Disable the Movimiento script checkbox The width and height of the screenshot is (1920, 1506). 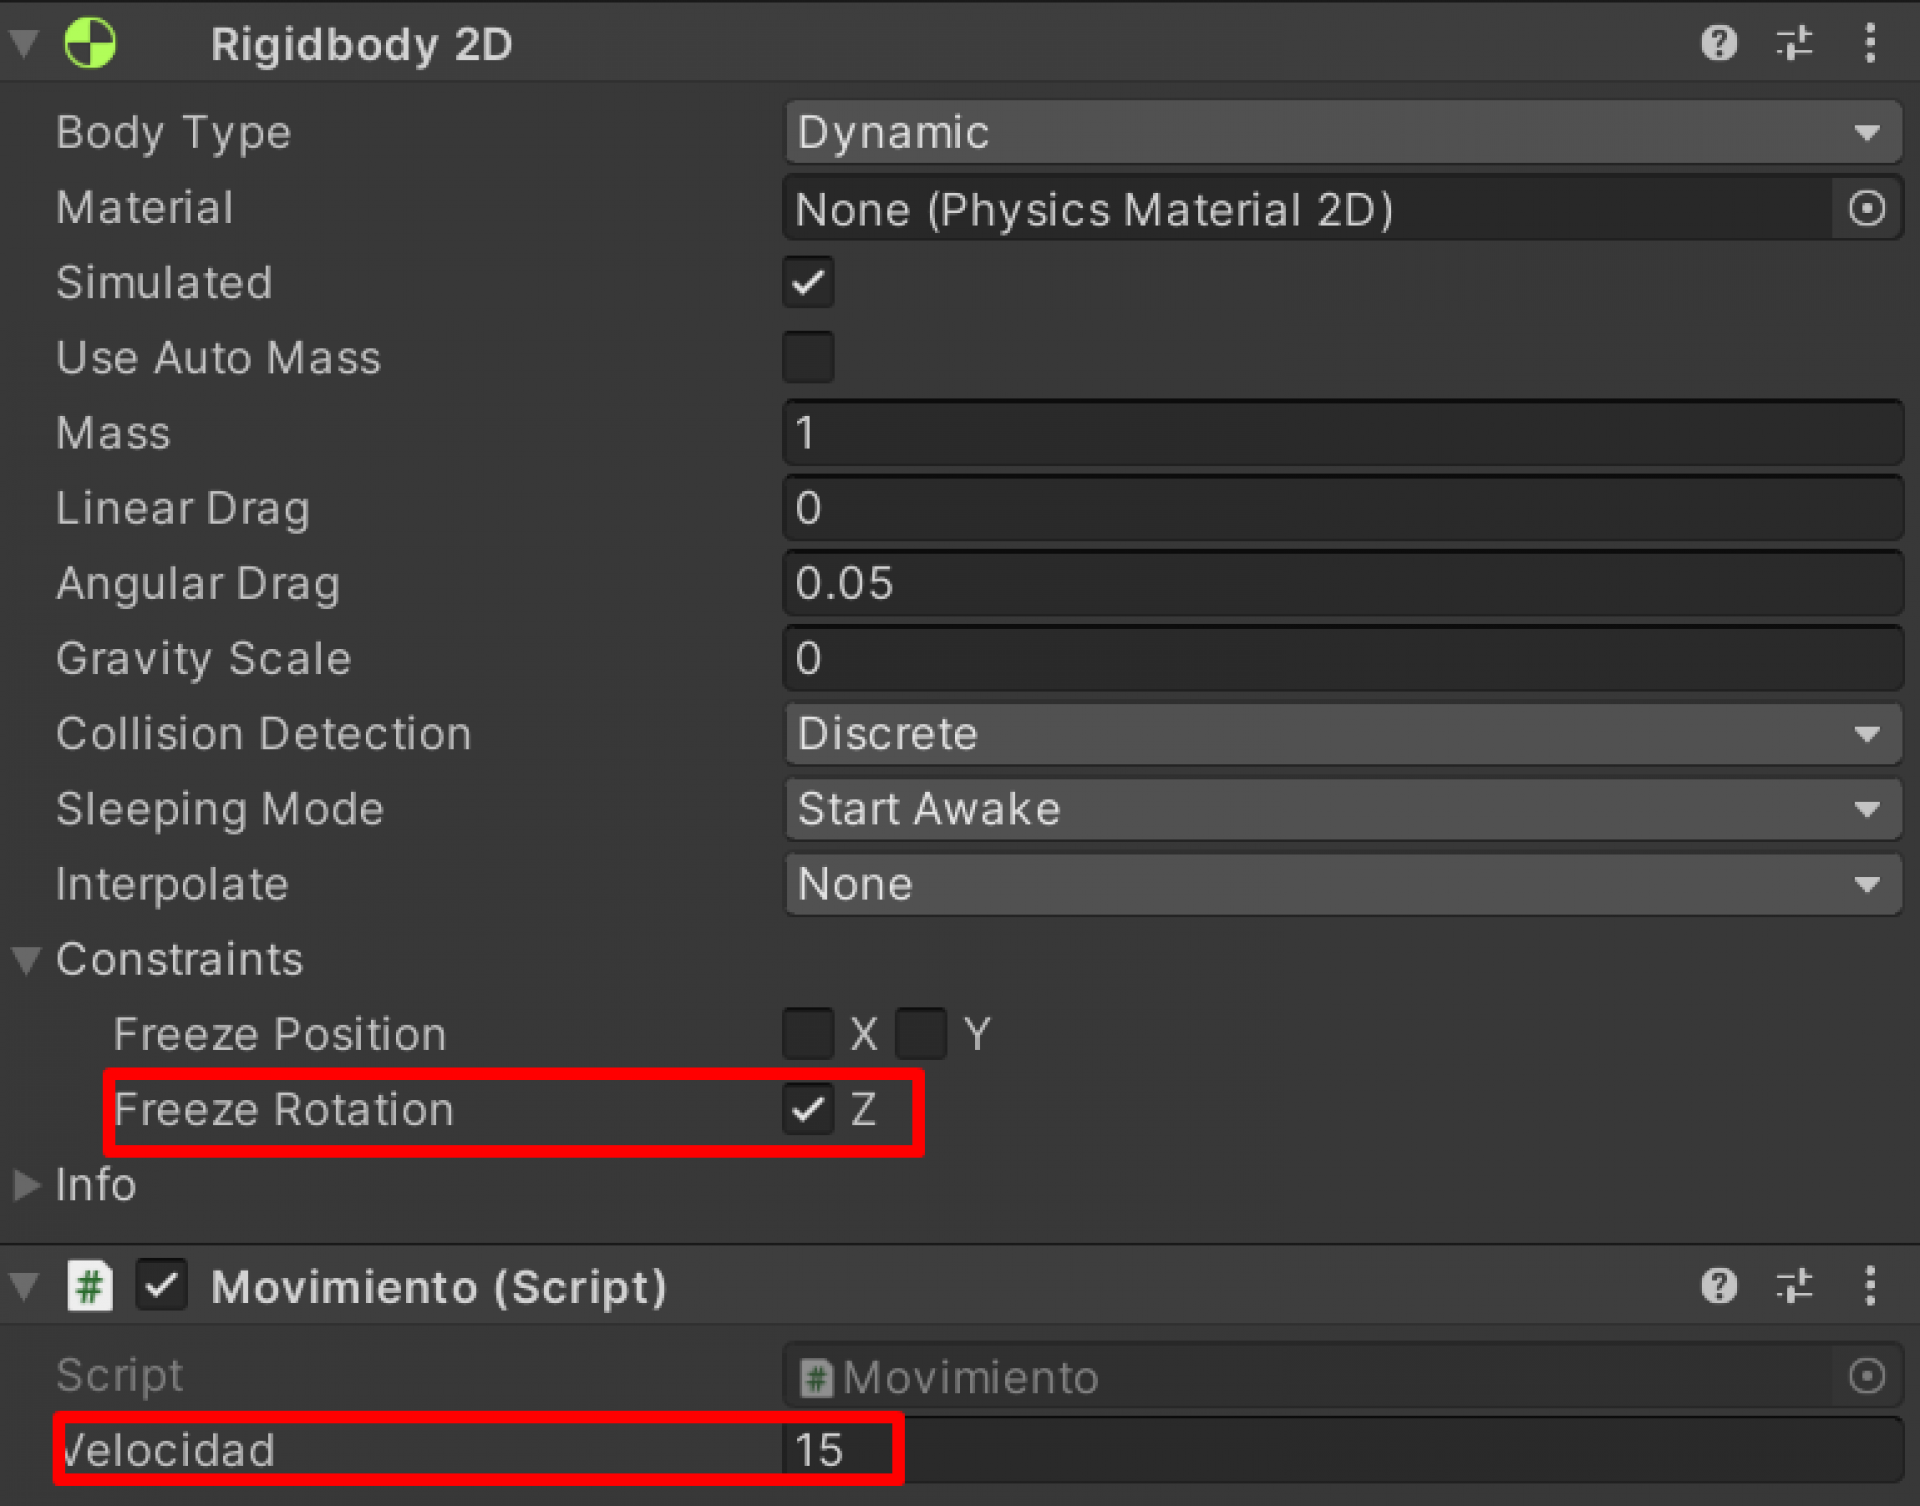click(x=162, y=1285)
